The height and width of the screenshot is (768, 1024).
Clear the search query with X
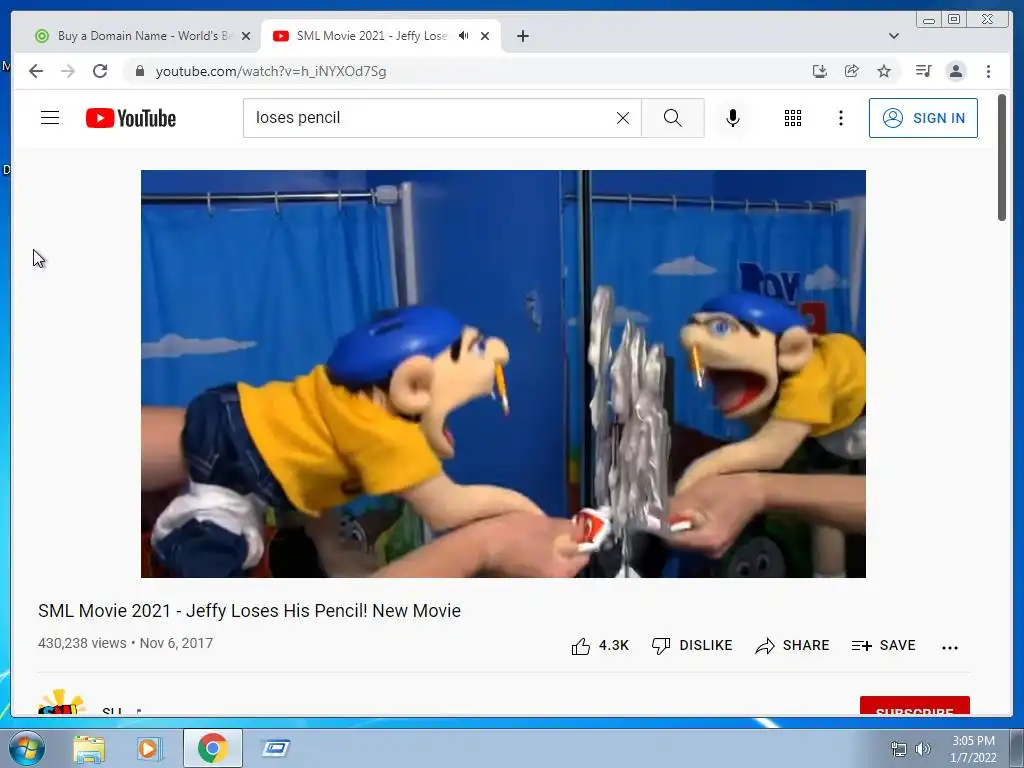point(623,118)
